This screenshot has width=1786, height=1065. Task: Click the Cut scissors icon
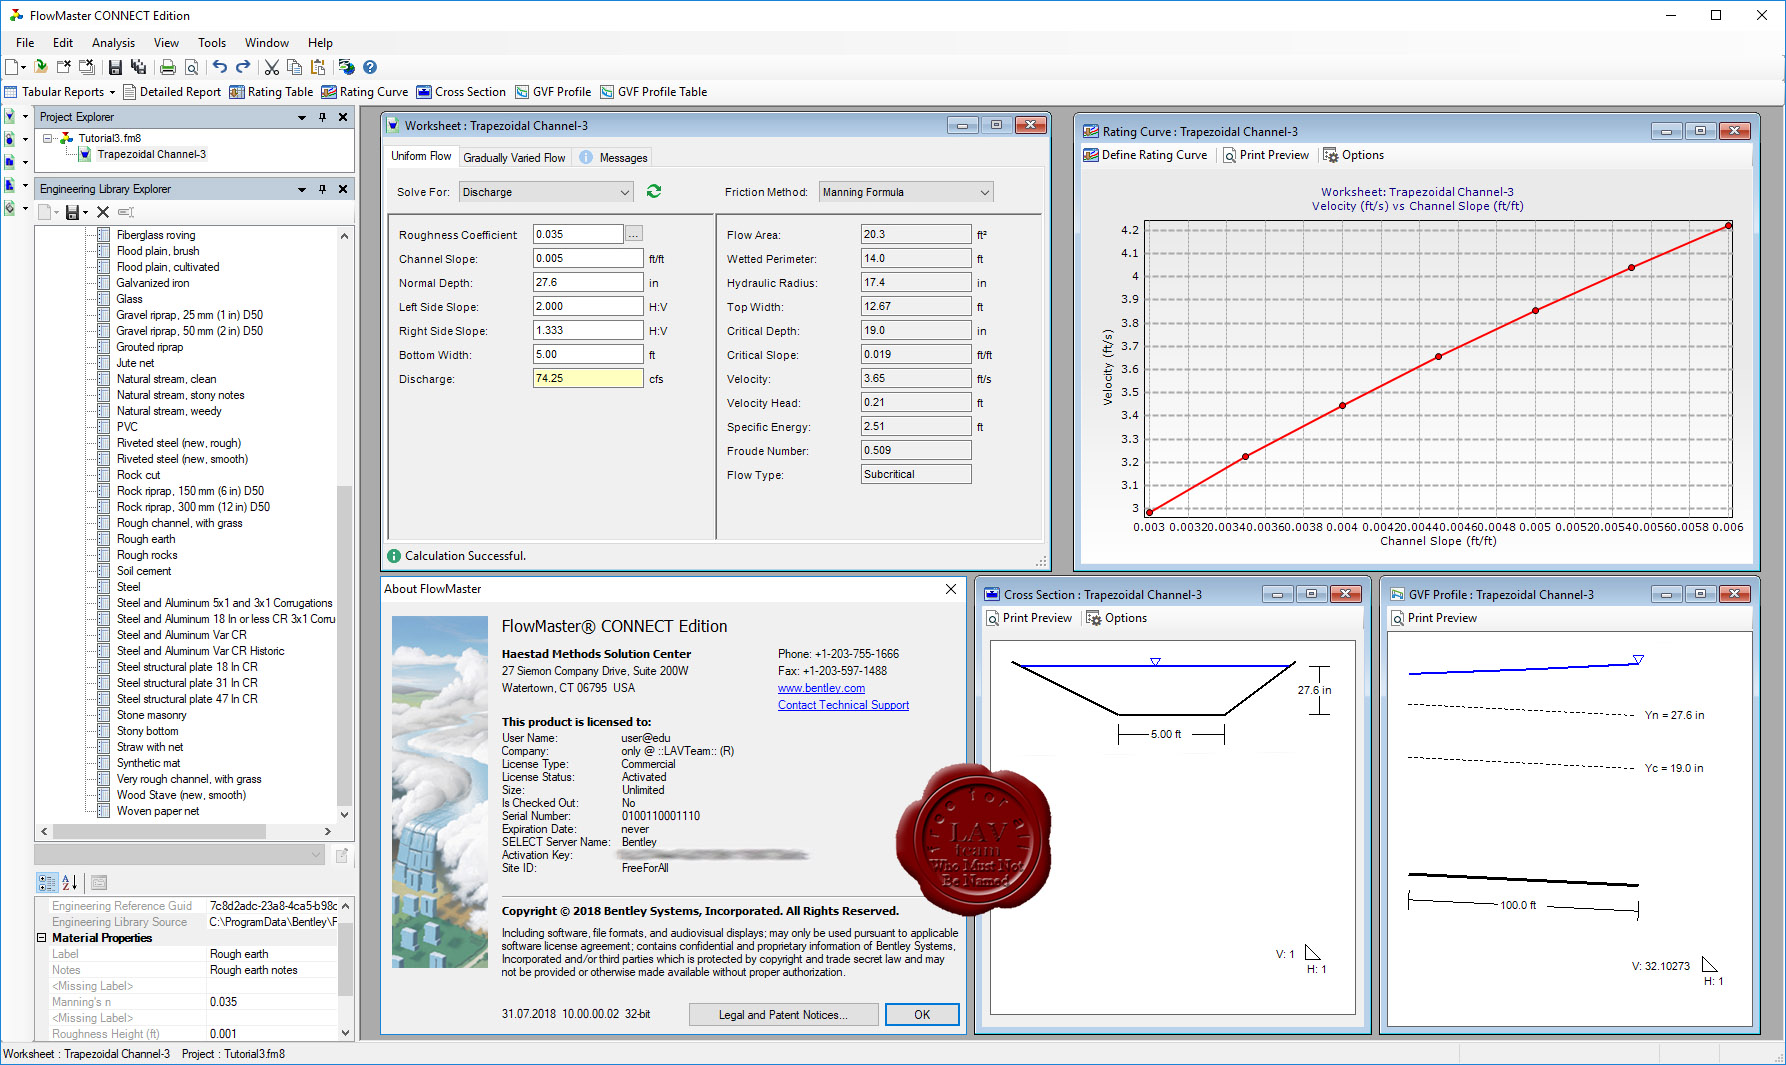point(271,67)
